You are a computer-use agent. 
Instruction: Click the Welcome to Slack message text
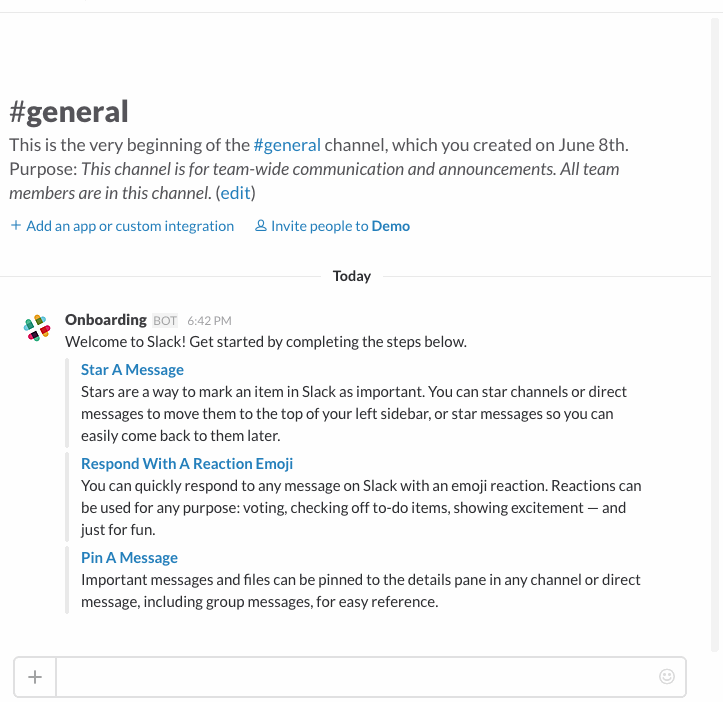(266, 342)
